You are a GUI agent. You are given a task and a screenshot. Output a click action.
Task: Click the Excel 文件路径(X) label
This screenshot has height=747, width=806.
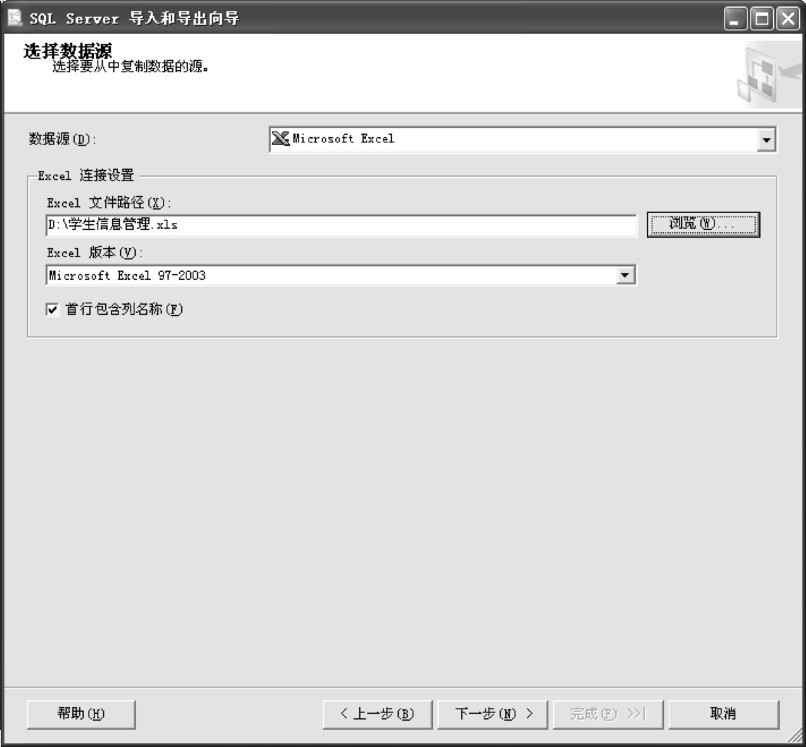109,203
